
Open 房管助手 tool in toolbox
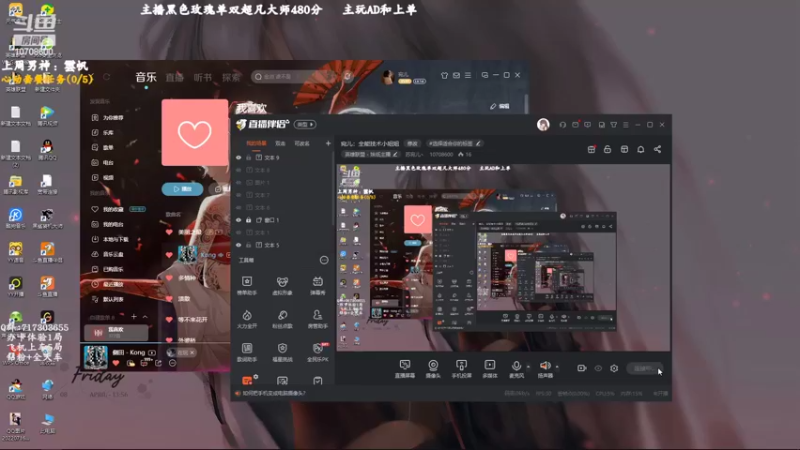pyautogui.click(x=317, y=319)
